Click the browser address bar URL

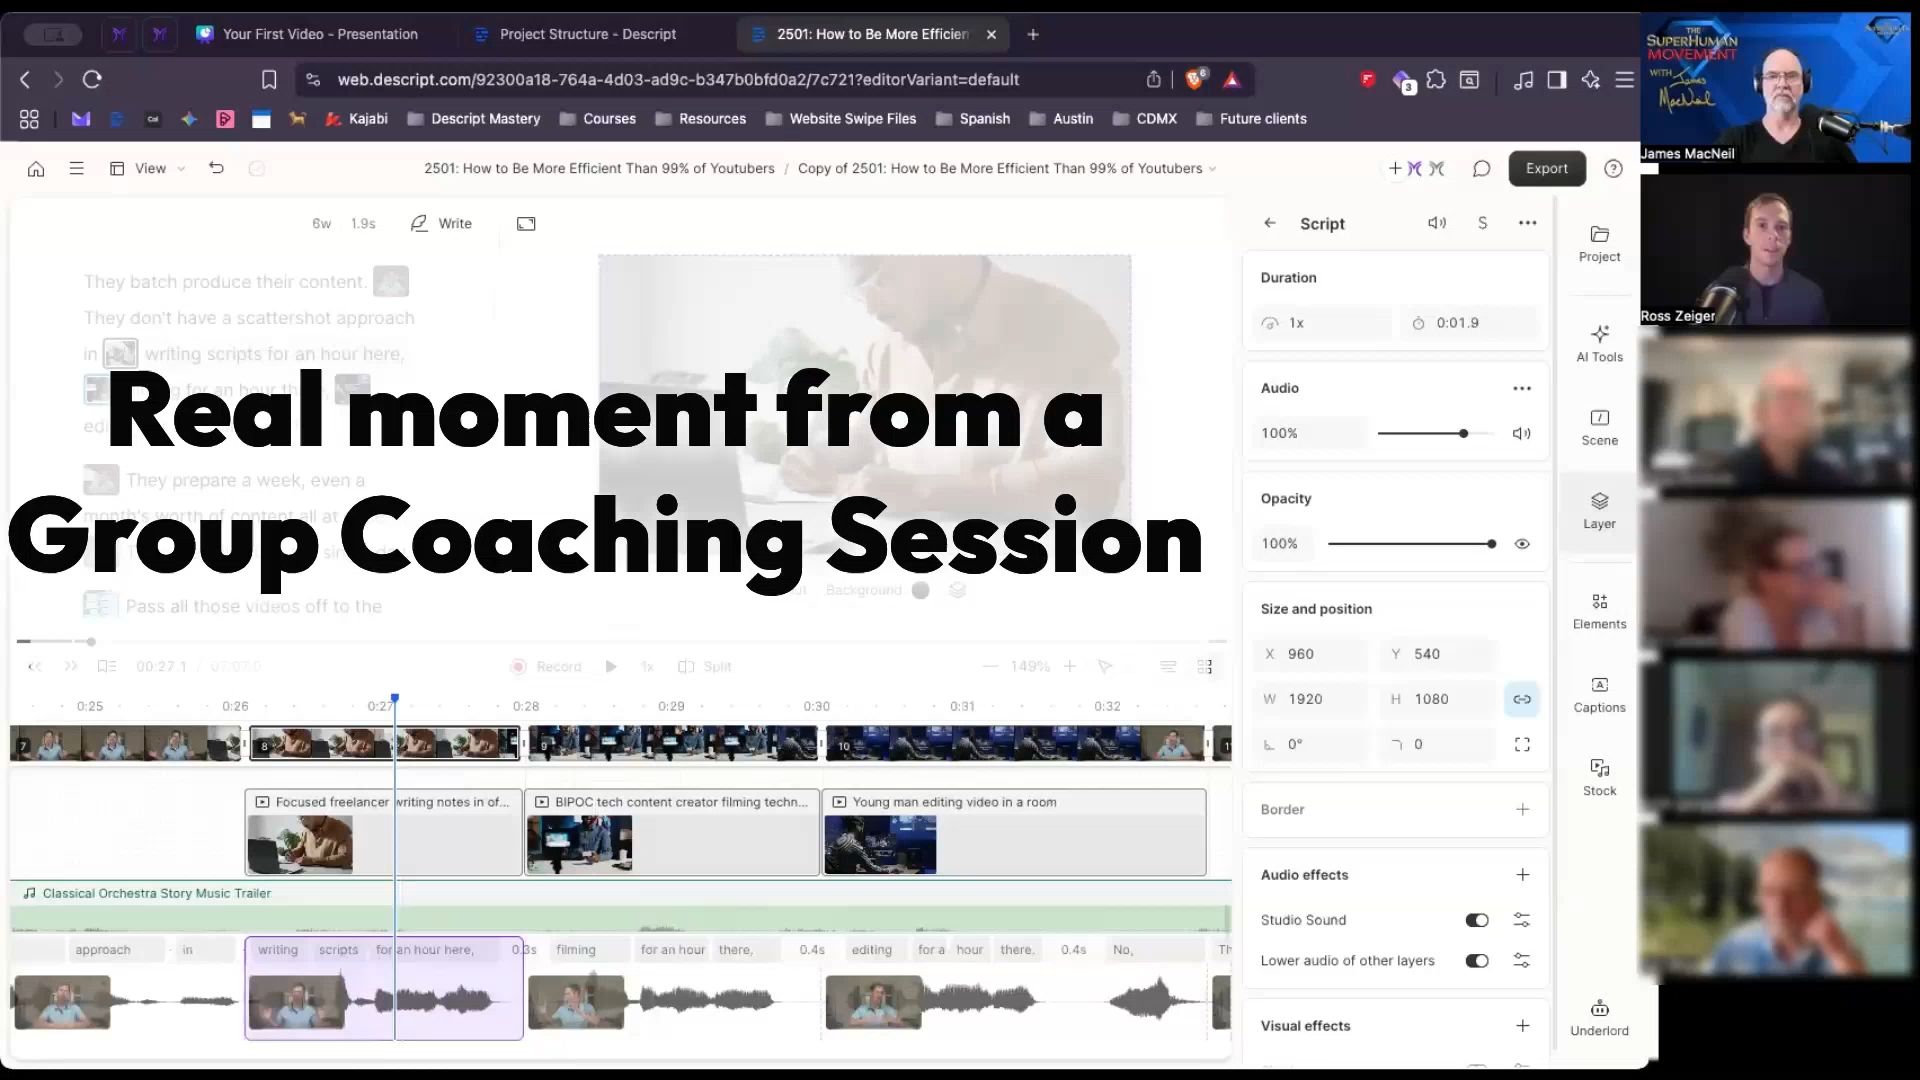tap(678, 80)
